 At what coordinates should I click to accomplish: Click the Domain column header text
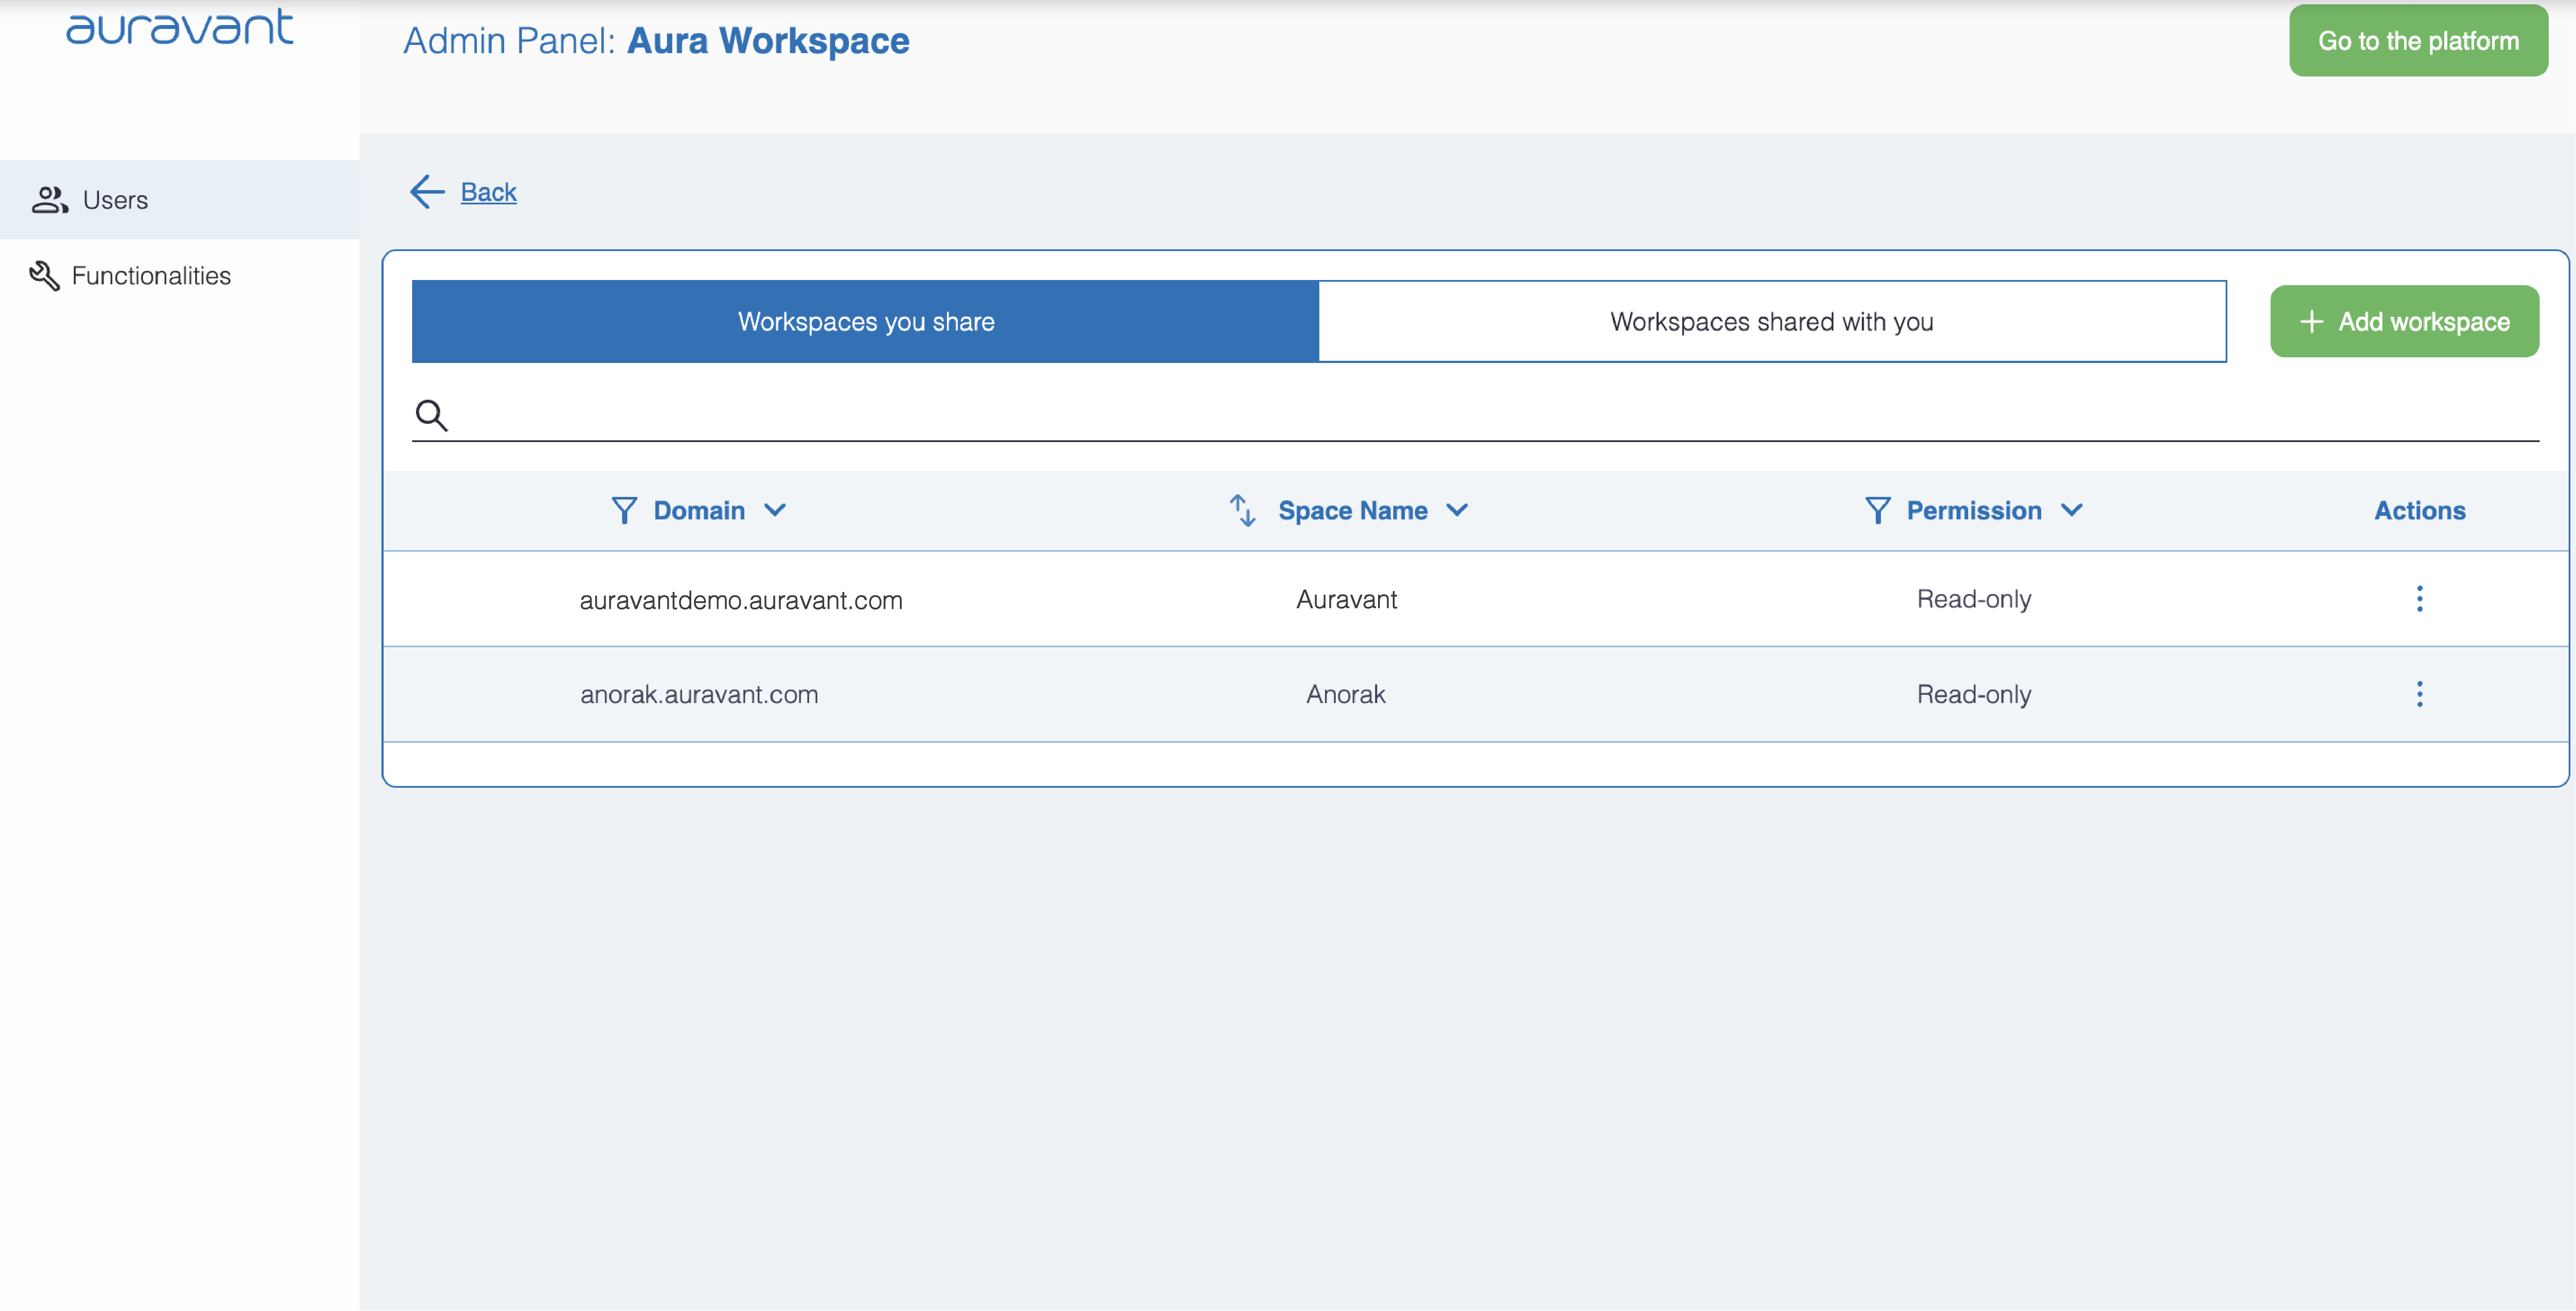699,511
